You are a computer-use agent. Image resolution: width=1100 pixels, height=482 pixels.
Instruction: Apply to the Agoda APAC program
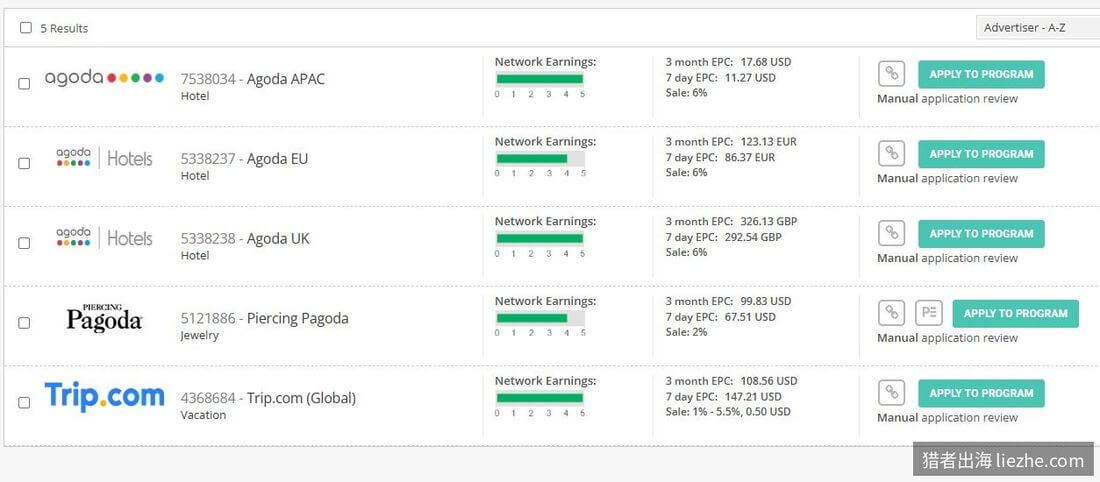pos(981,74)
